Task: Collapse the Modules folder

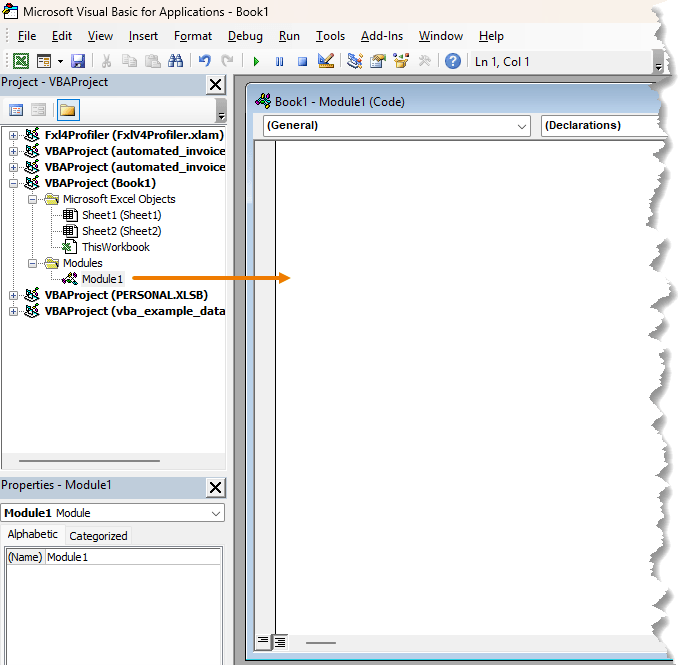Action: pos(32,263)
